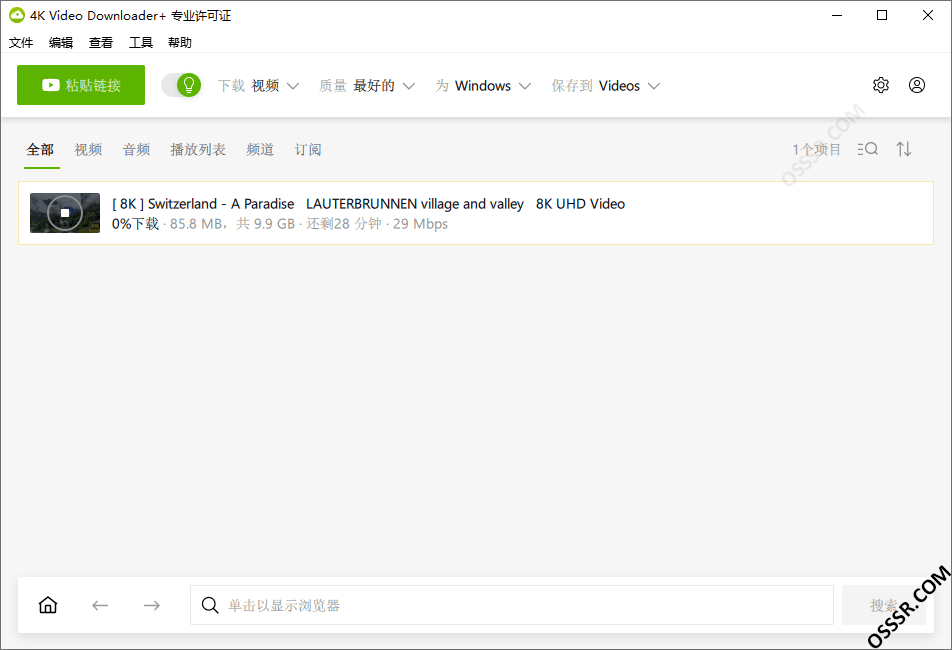Open the 为 Windows format dropdown
Image resolution: width=952 pixels, height=650 pixels.
pyautogui.click(x=483, y=86)
